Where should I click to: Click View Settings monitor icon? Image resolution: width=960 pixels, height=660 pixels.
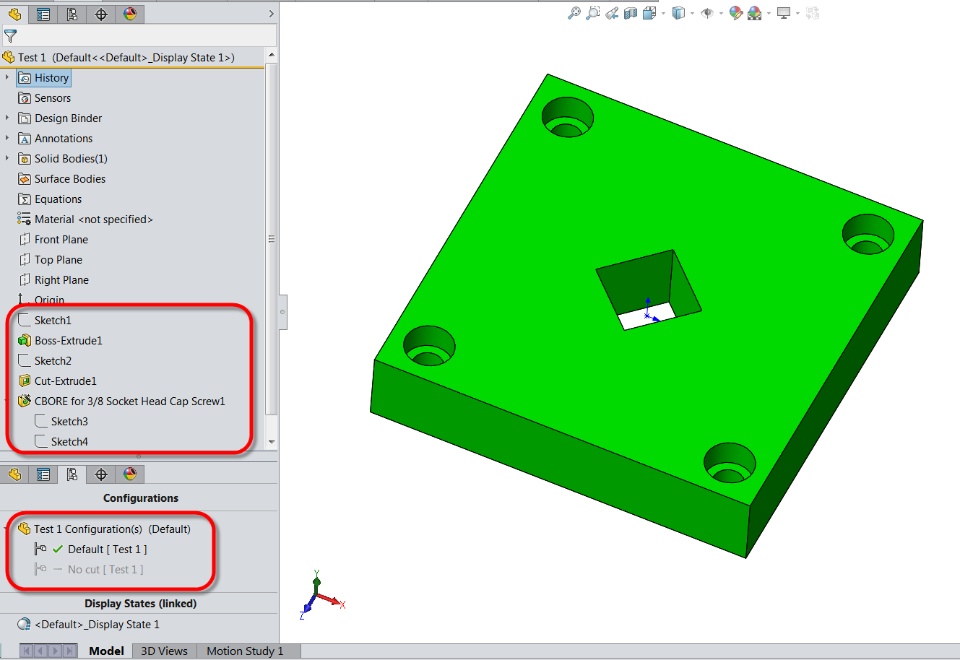783,13
